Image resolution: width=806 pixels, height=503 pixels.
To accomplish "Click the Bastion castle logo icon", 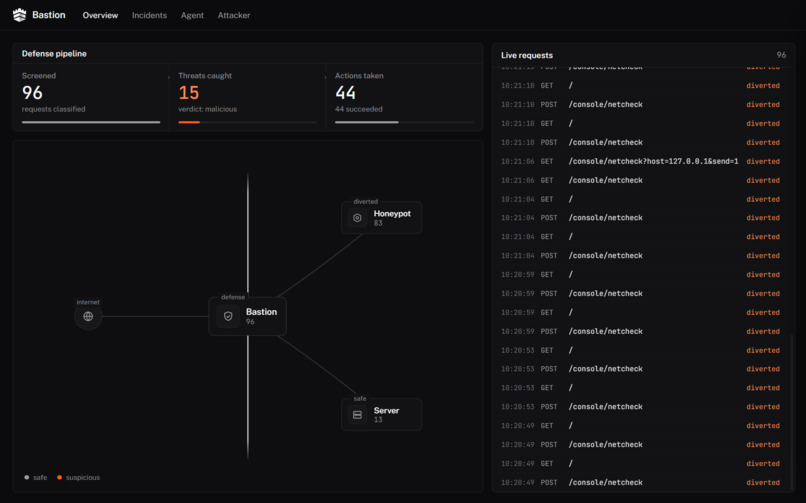I will pos(20,15).
